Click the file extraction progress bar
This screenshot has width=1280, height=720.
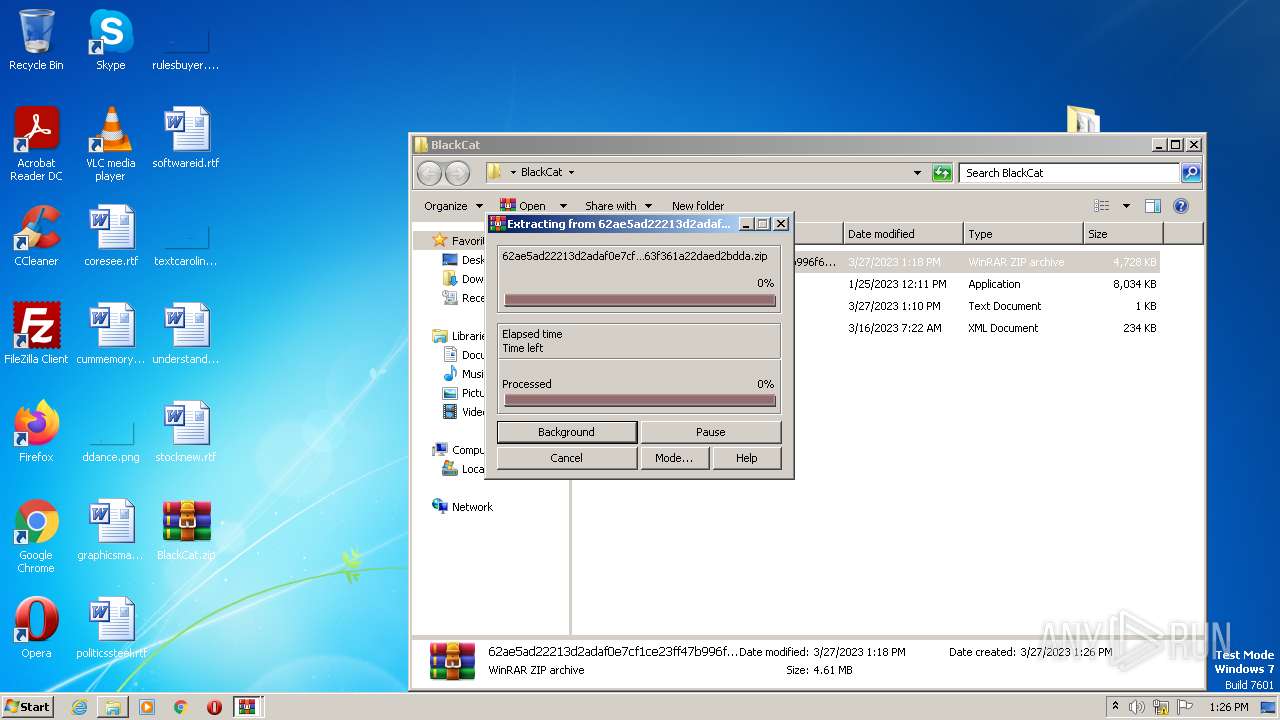point(640,300)
